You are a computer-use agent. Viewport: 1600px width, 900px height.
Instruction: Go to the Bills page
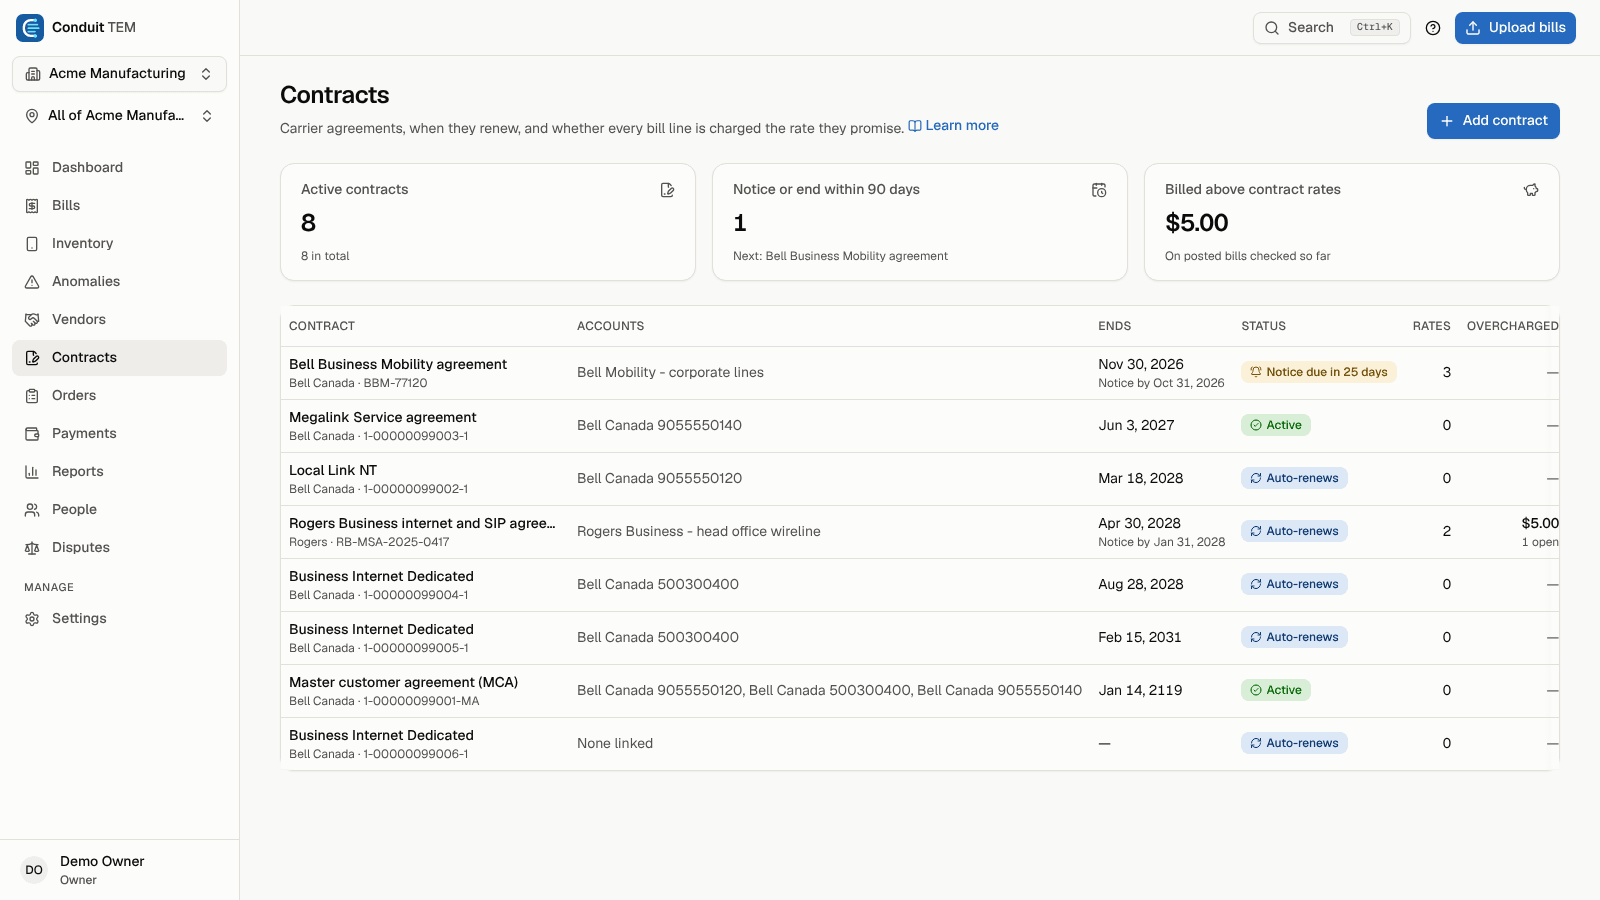(119, 206)
